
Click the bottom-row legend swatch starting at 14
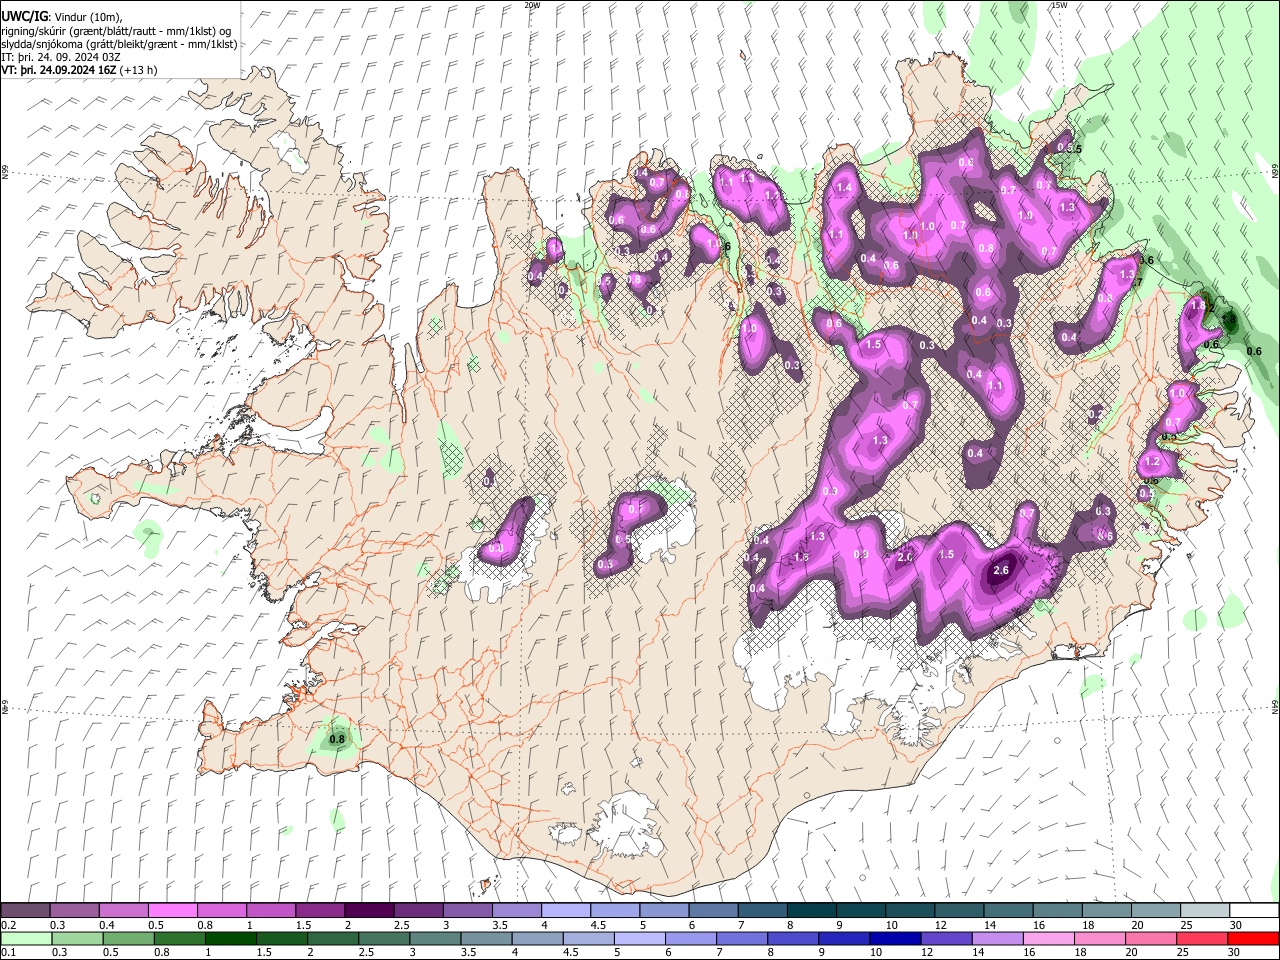click(x=997, y=939)
